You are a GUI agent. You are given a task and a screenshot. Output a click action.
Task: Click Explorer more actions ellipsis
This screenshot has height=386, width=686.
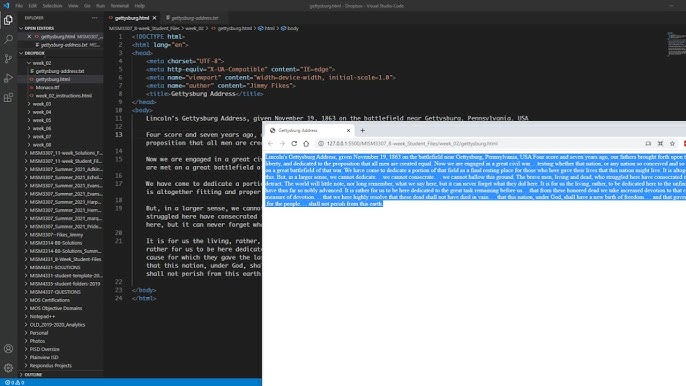(x=94, y=18)
